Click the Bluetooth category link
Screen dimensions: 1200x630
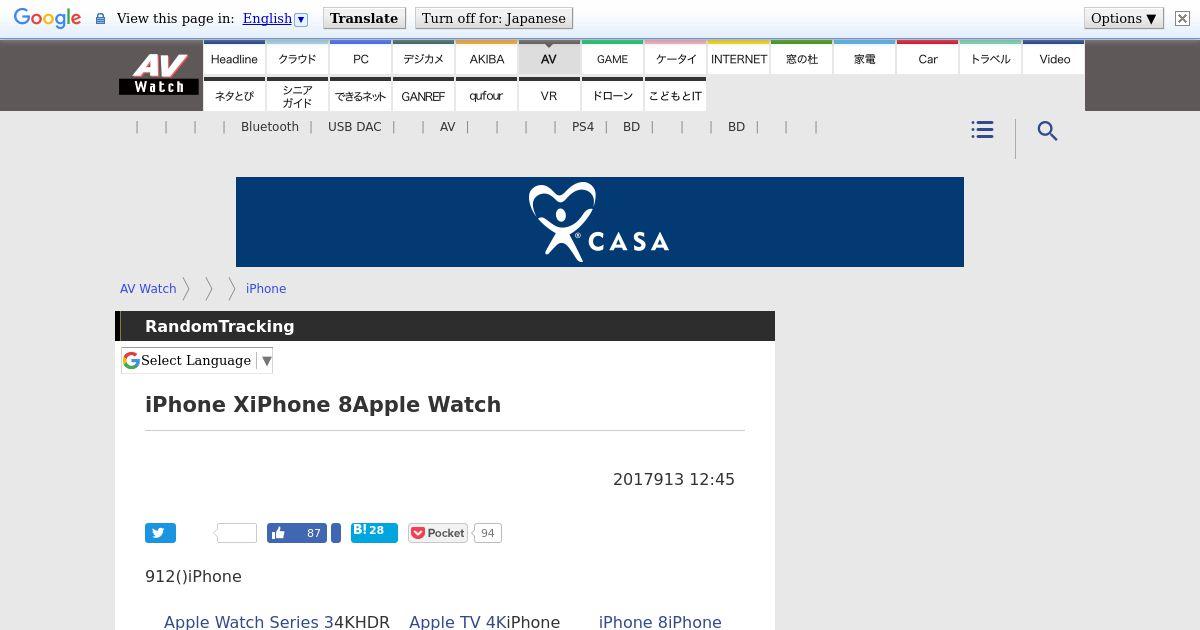coord(270,127)
